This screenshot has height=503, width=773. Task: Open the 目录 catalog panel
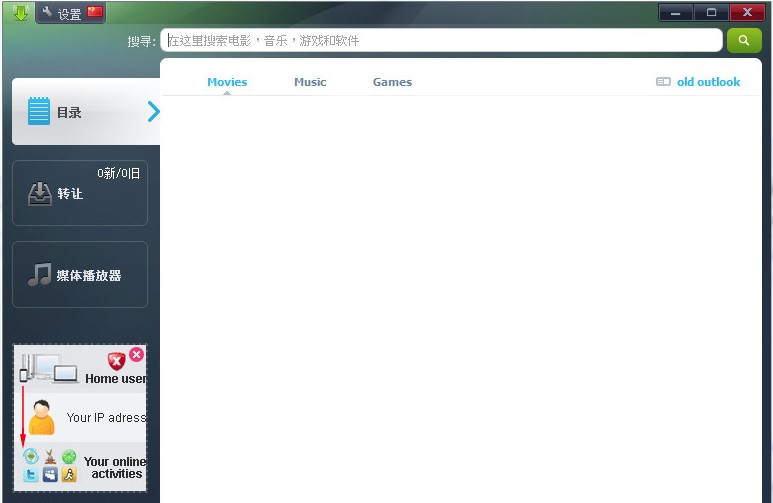[x=86, y=111]
